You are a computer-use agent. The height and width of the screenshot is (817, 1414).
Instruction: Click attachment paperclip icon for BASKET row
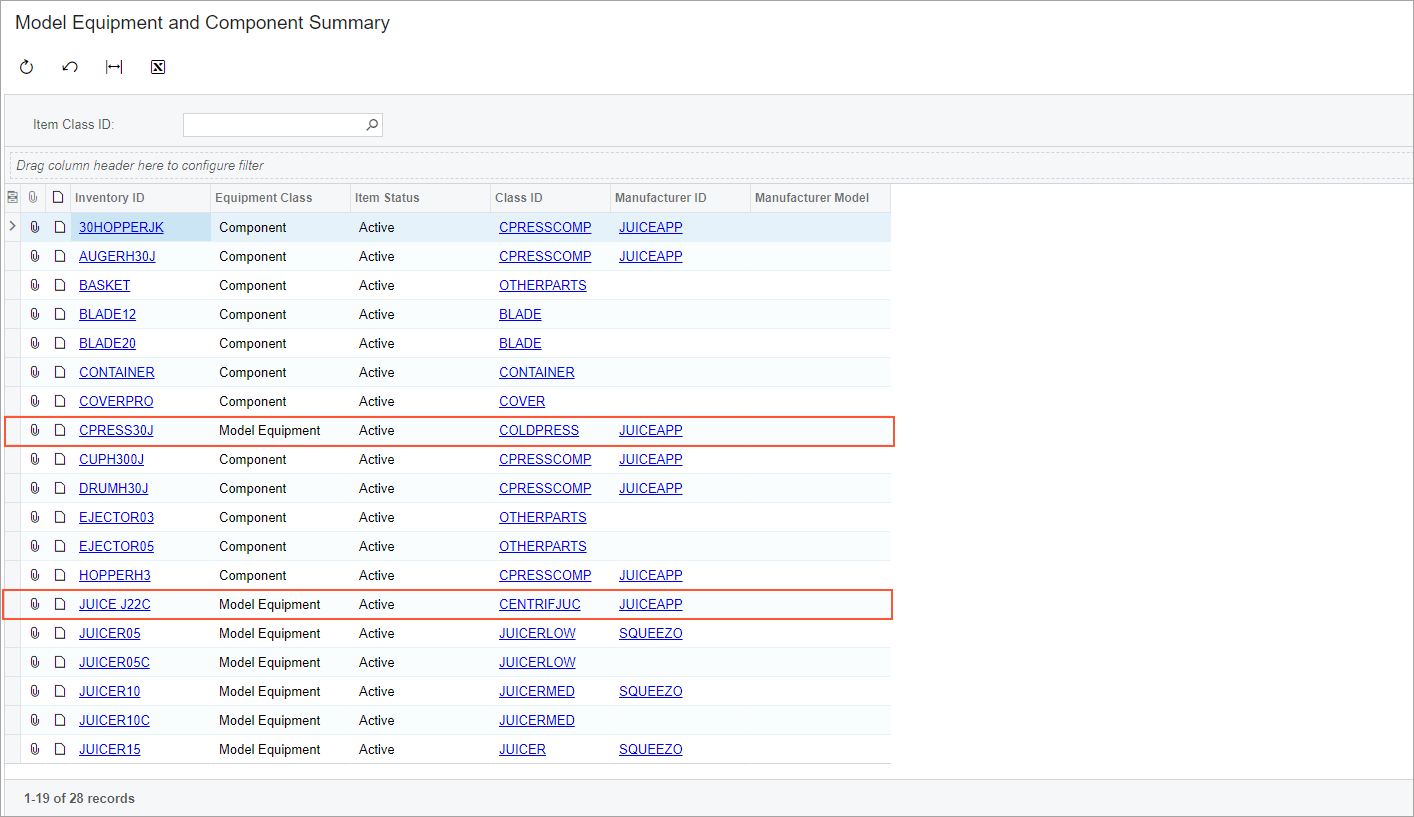pyautogui.click(x=34, y=285)
